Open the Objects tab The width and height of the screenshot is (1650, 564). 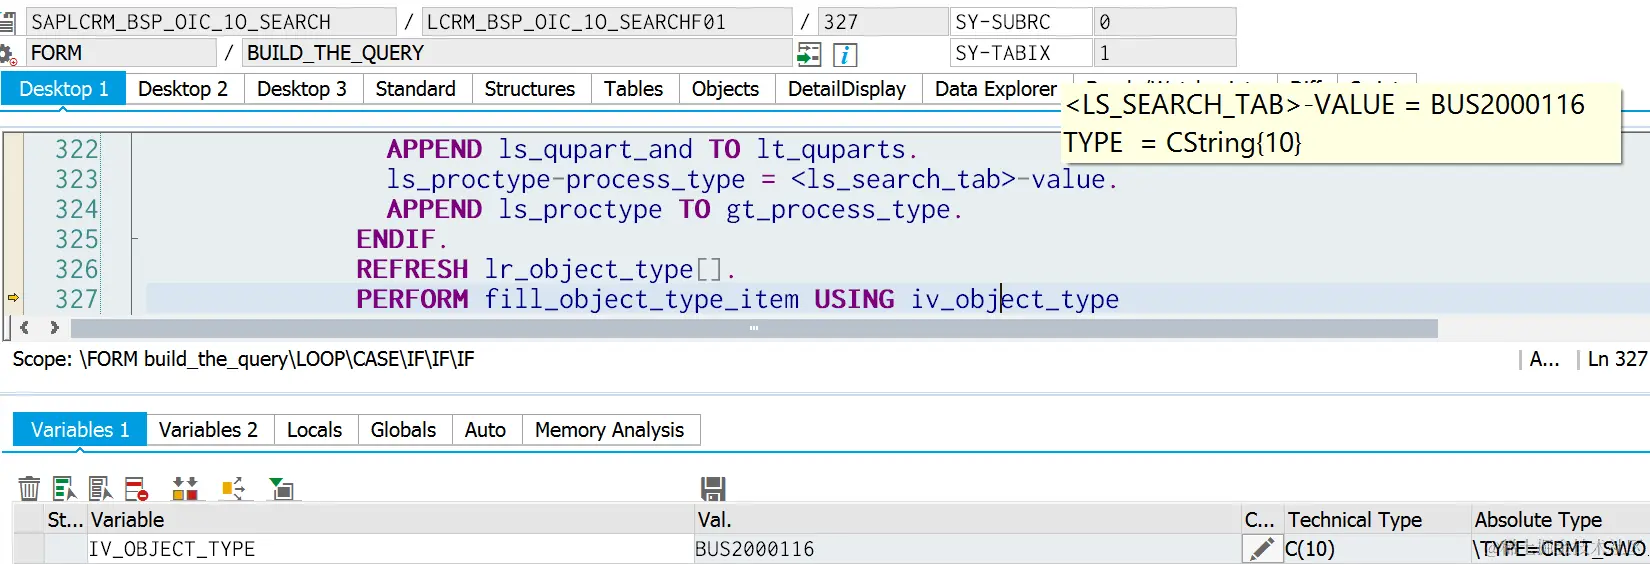coord(726,89)
